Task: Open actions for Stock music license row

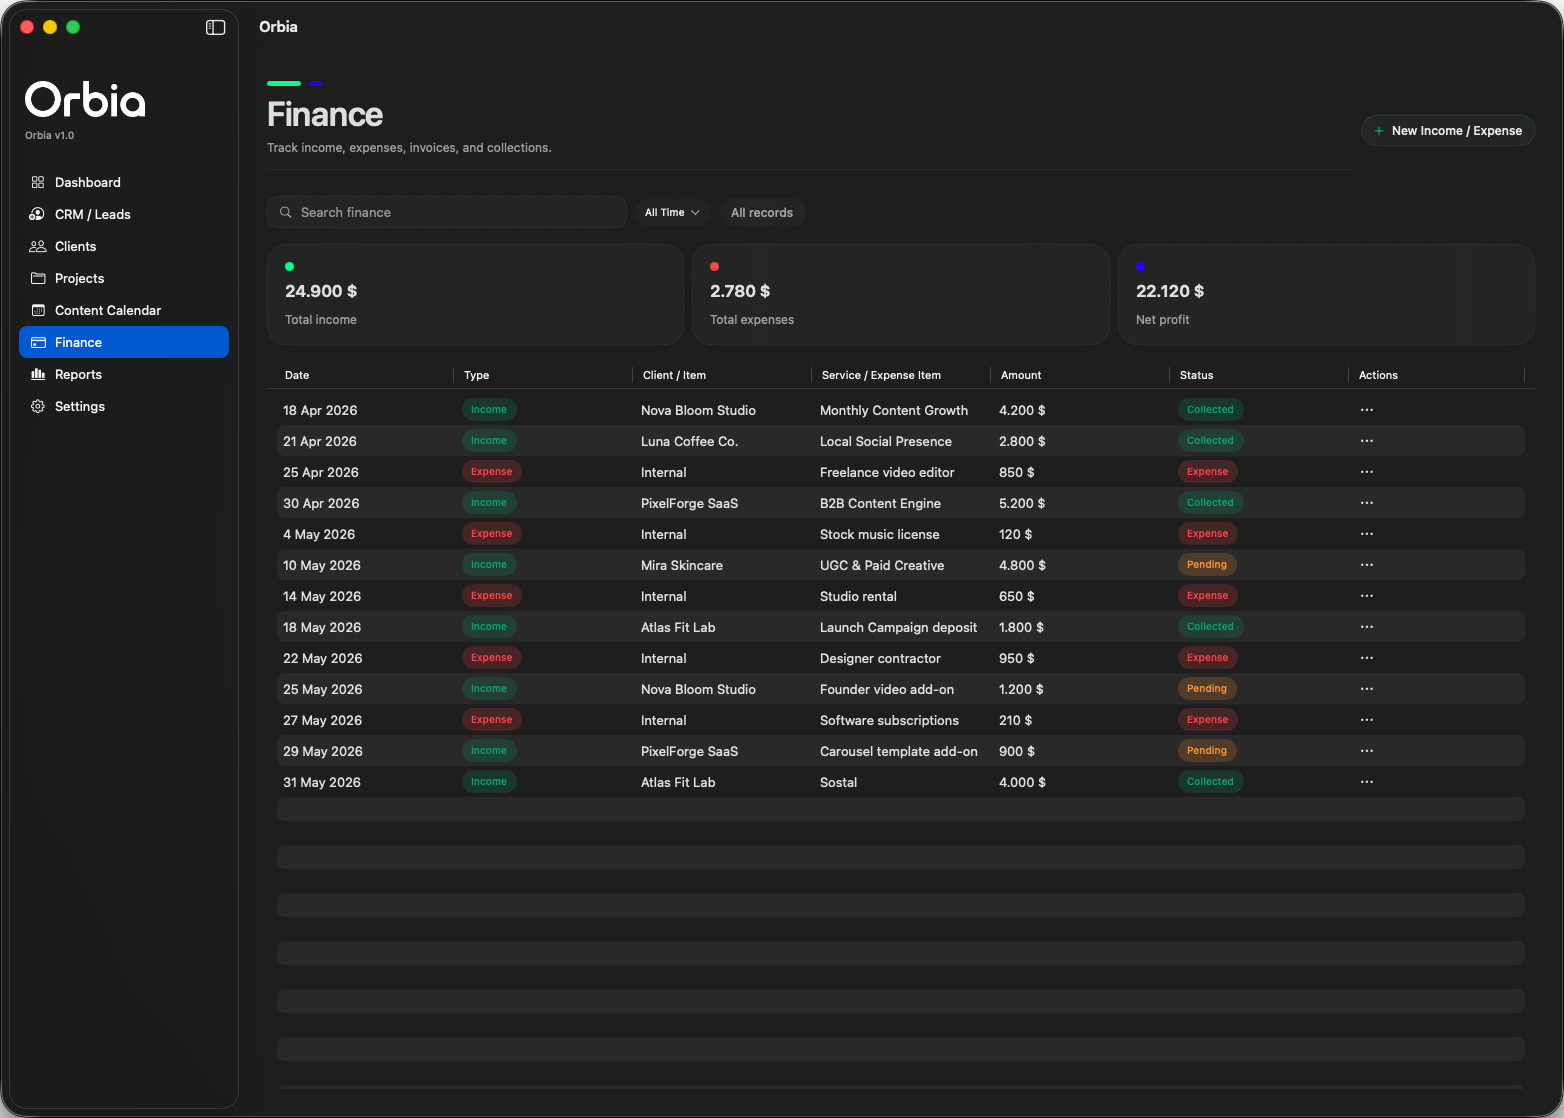Action: coord(1367,534)
